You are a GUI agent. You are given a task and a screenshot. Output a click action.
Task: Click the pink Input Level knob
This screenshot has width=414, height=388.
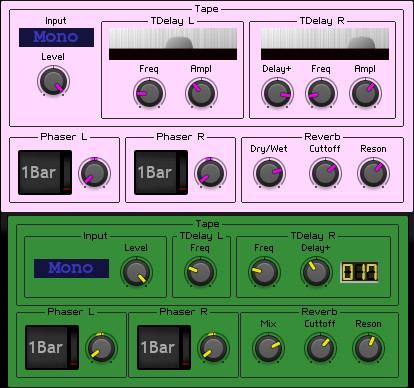(x=53, y=81)
